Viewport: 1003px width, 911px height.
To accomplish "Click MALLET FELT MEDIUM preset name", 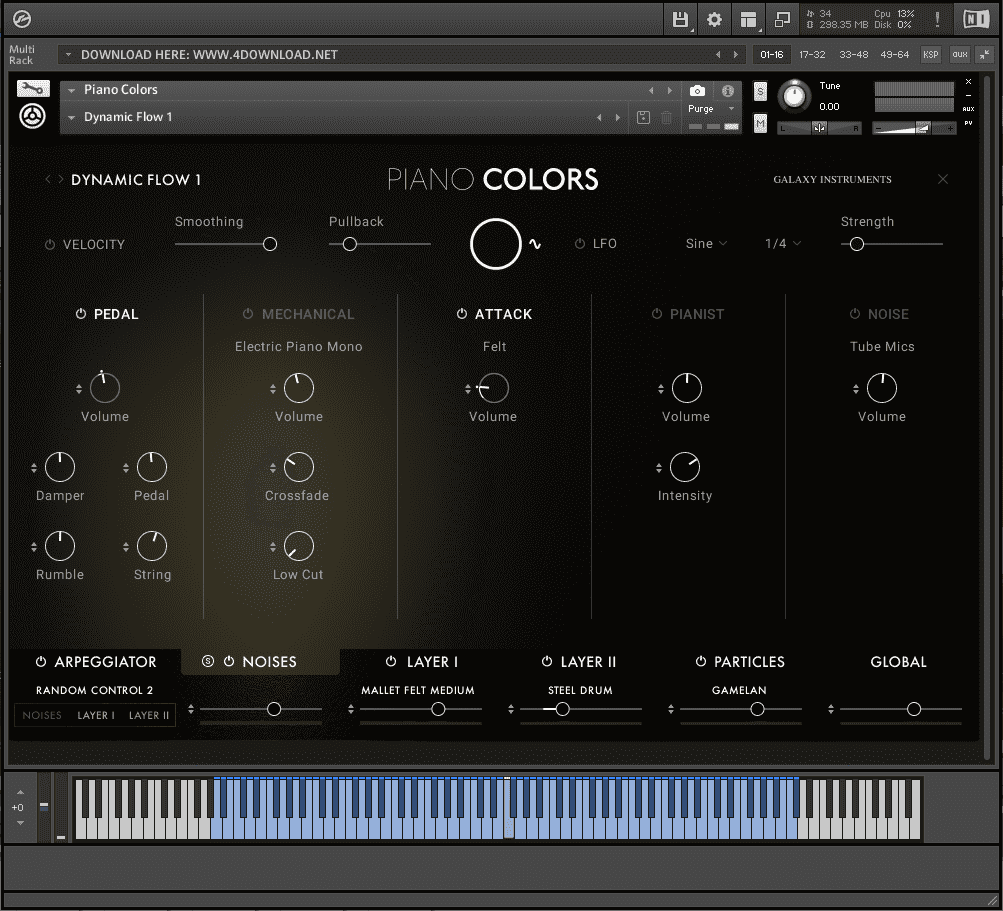I will (x=418, y=690).
